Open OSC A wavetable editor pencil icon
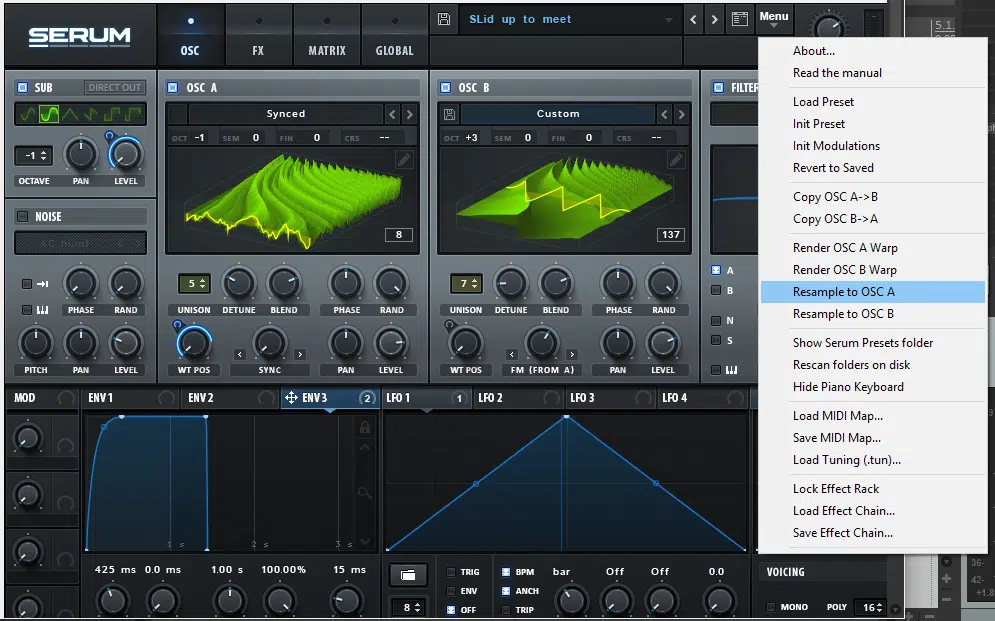Image resolution: width=995 pixels, height=621 pixels. click(404, 159)
